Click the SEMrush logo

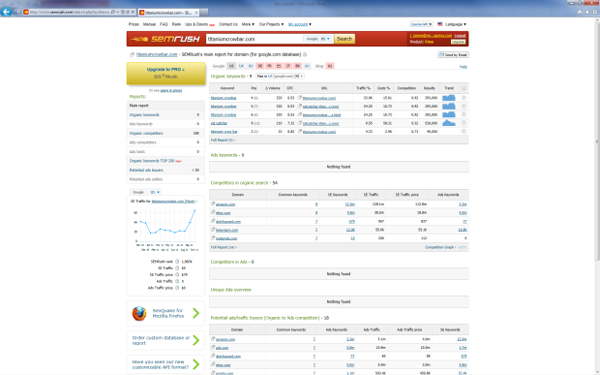[165, 39]
